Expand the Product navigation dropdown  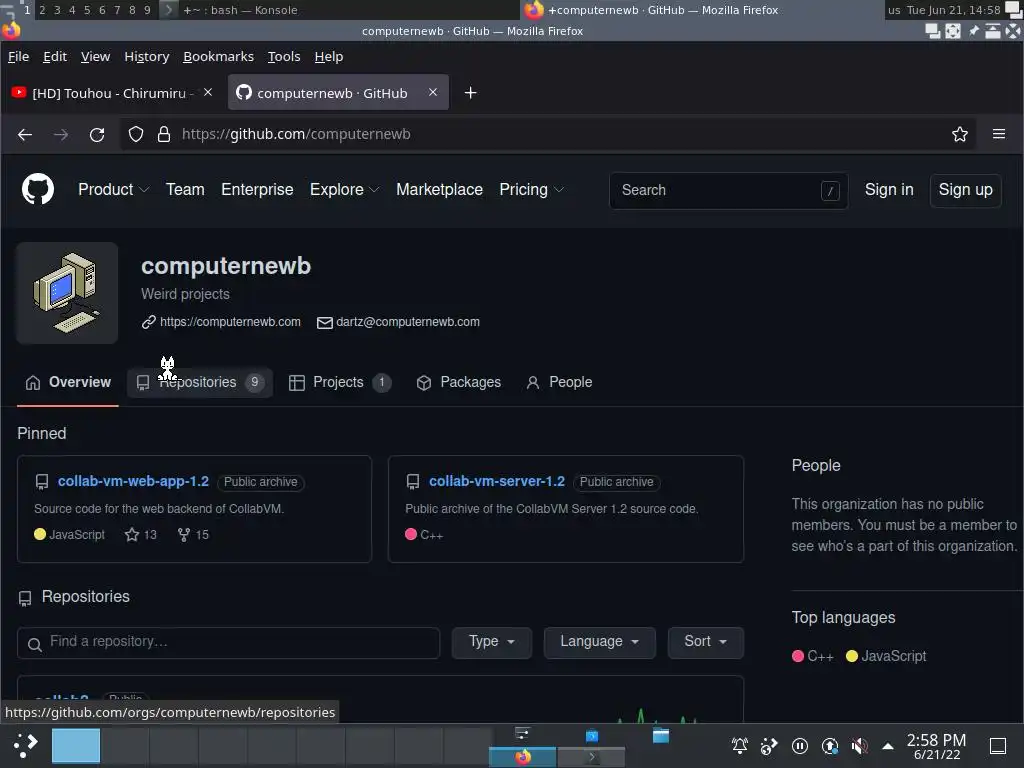click(x=114, y=189)
